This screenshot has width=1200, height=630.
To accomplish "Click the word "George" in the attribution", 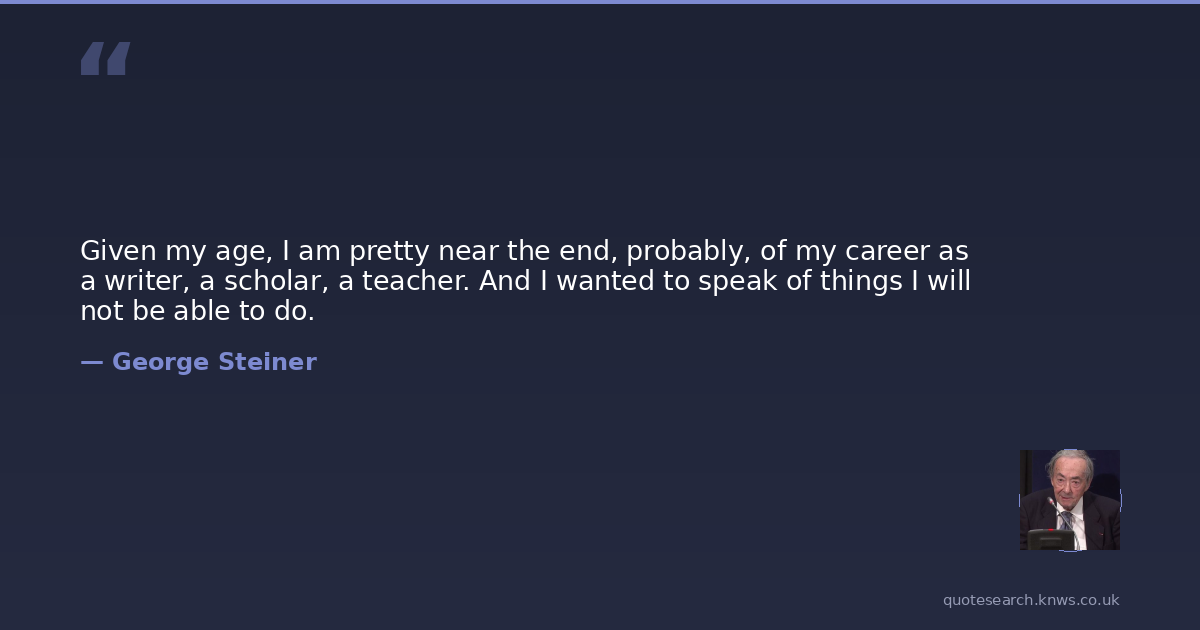I will [x=150, y=362].
